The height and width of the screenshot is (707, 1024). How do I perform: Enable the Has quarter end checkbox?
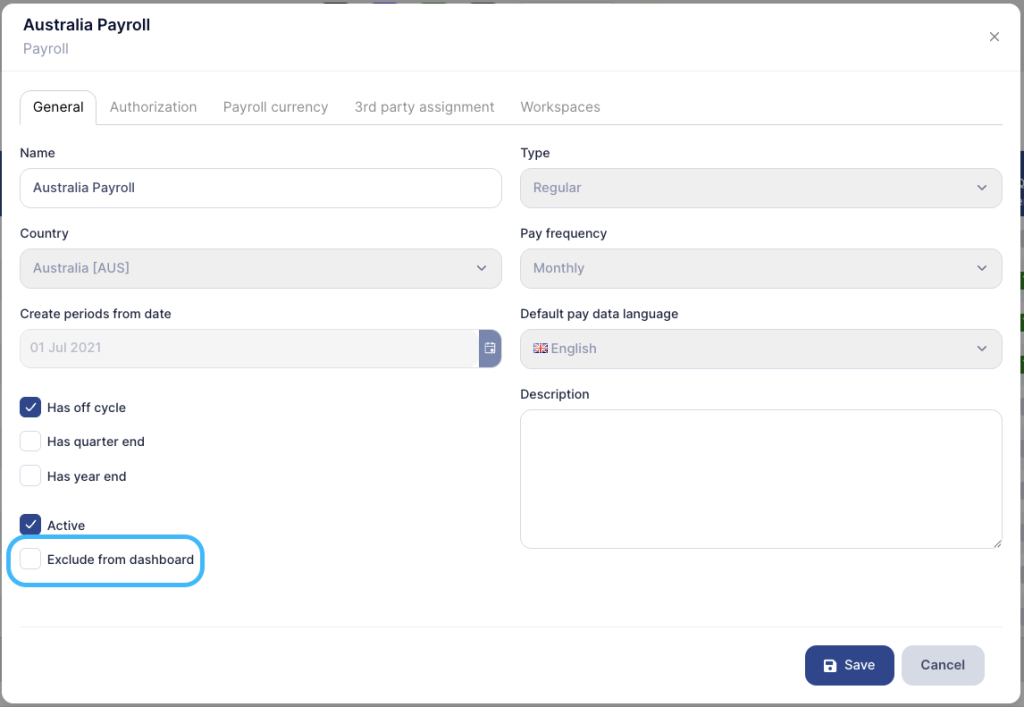[x=31, y=441]
